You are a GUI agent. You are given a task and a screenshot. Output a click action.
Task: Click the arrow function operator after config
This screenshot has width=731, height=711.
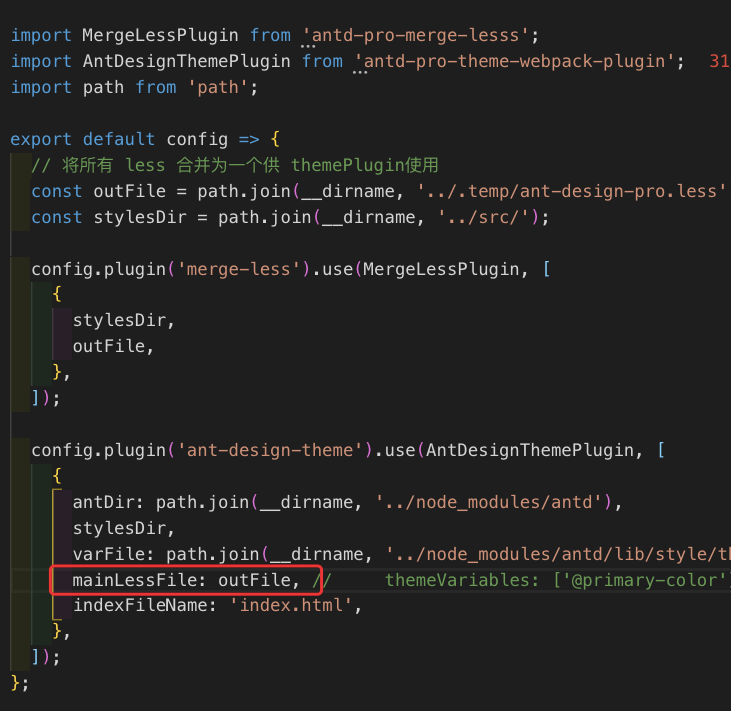pyautogui.click(x=249, y=139)
